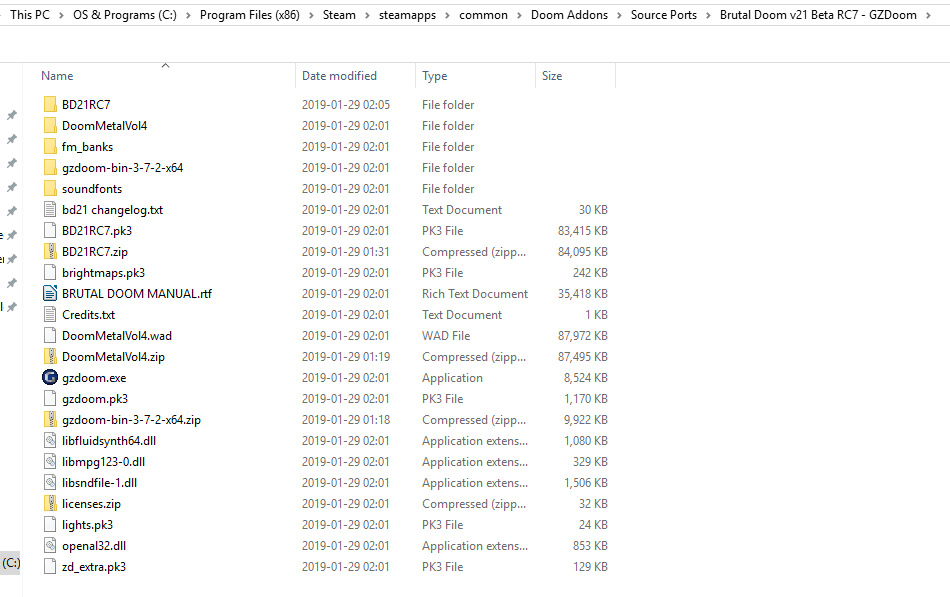
Task: Go to OS & Programs (C:) breadcrumb
Action: pyautogui.click(x=125, y=15)
